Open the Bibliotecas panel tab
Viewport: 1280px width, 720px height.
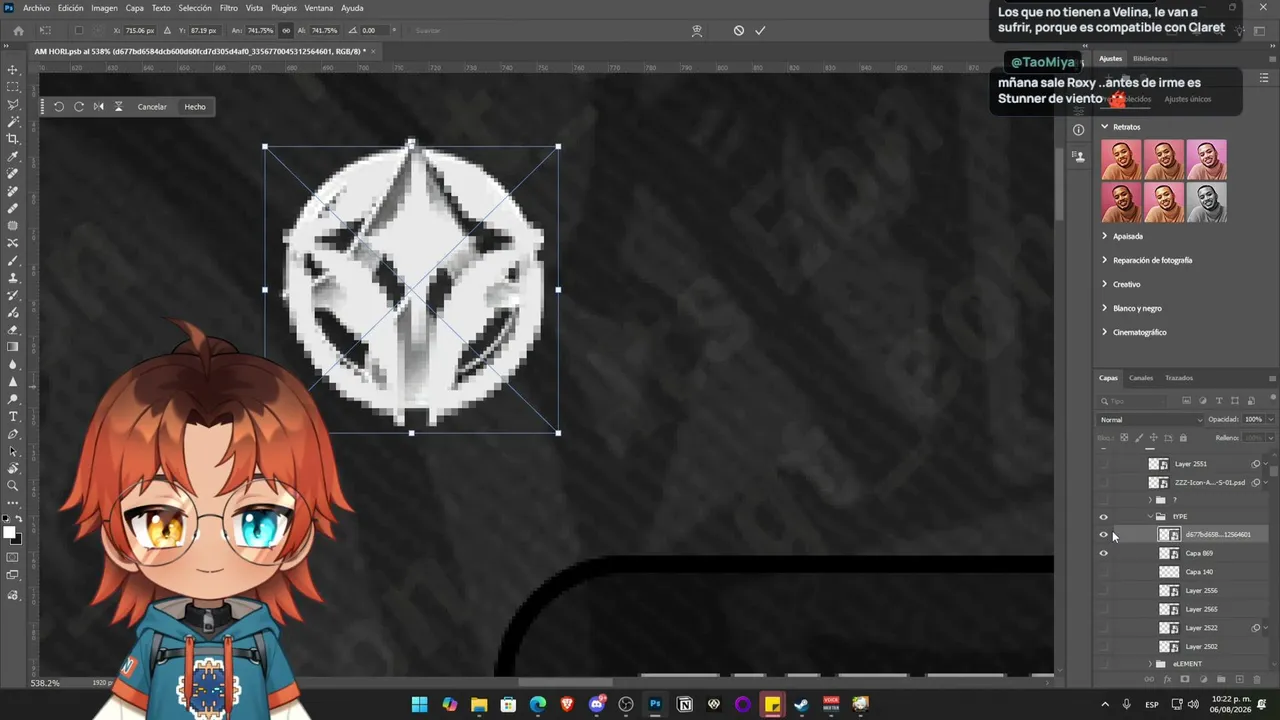(x=1150, y=59)
